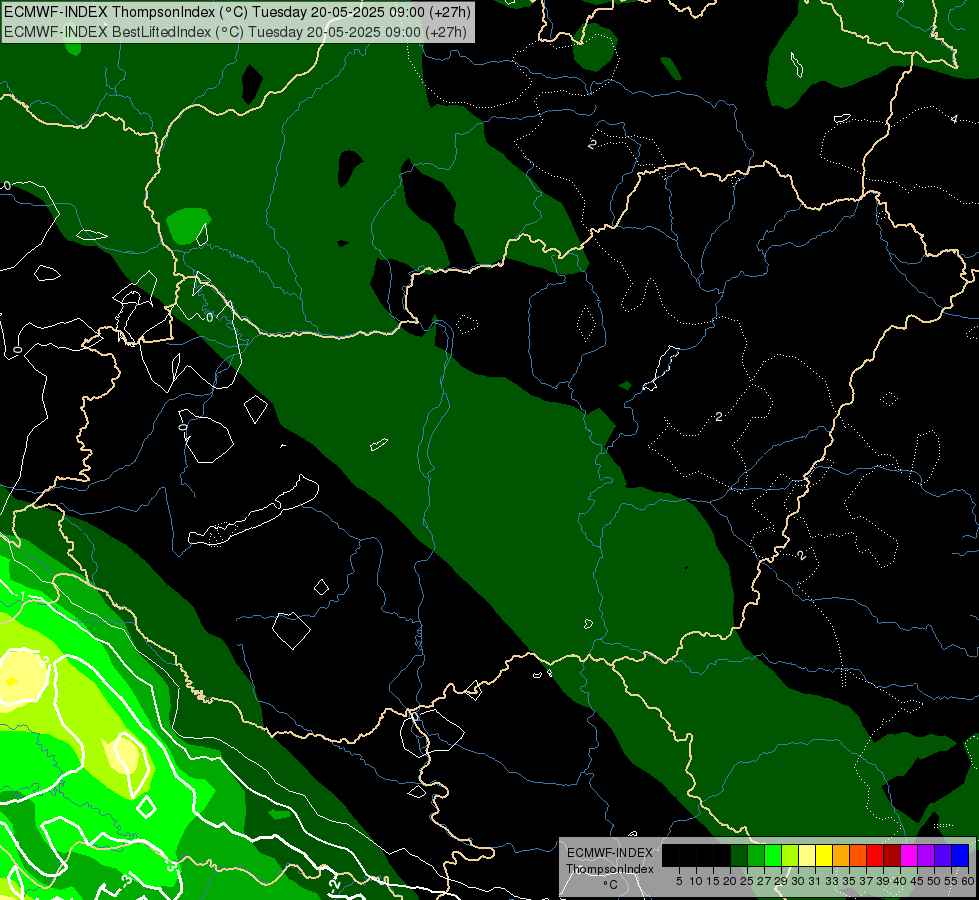
Task: Click the legend scale value '27'
Action: 764,881
